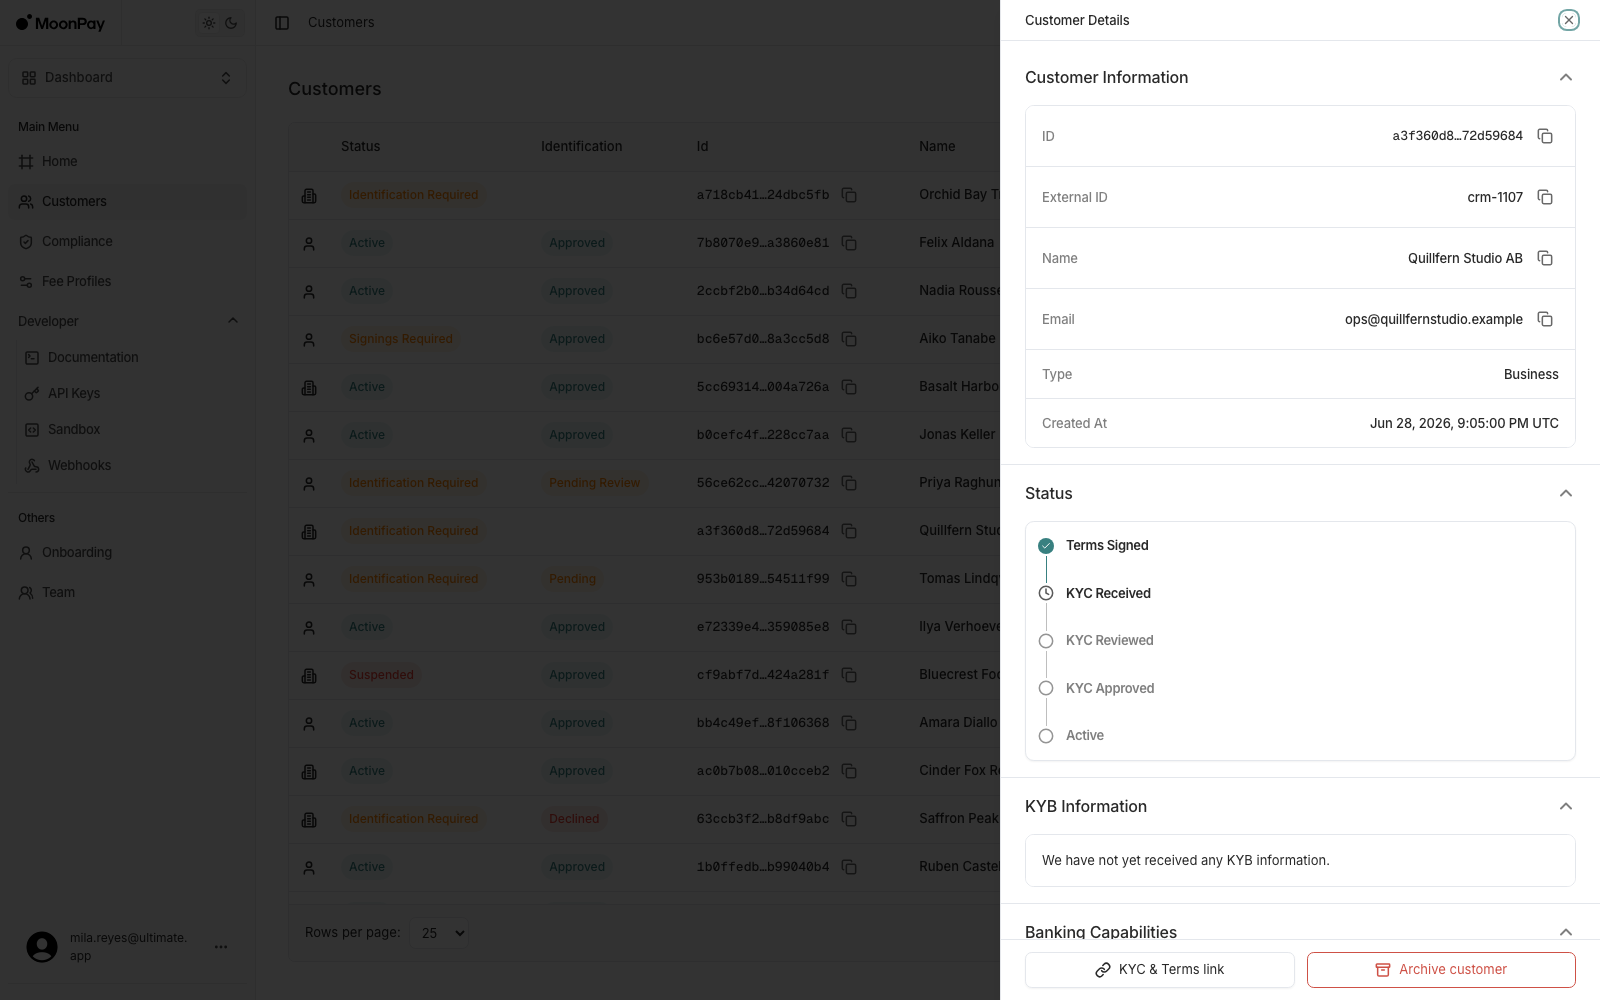The image size is (1600, 1000).
Task: Click the Identification column header
Action: [x=581, y=146]
